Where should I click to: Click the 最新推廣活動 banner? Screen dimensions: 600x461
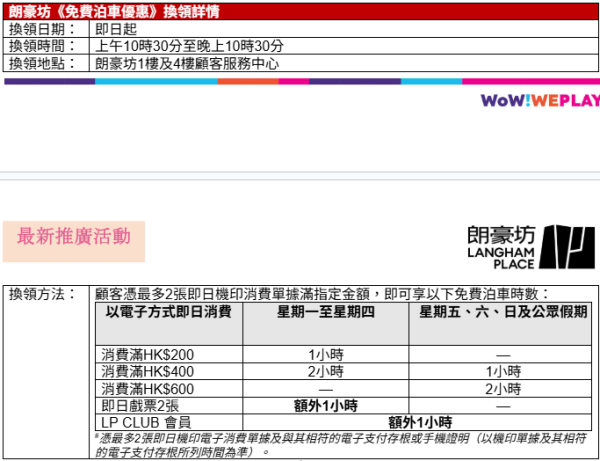[x=74, y=241]
